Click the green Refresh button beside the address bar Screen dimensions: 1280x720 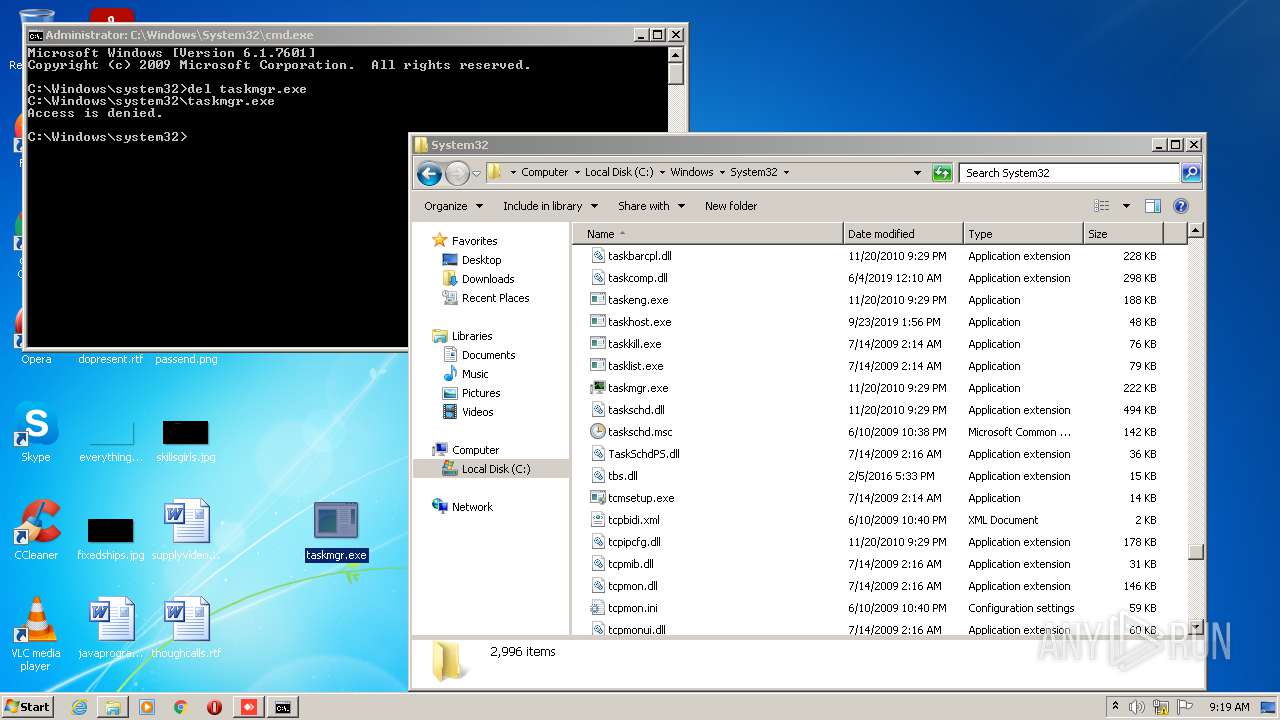942,173
